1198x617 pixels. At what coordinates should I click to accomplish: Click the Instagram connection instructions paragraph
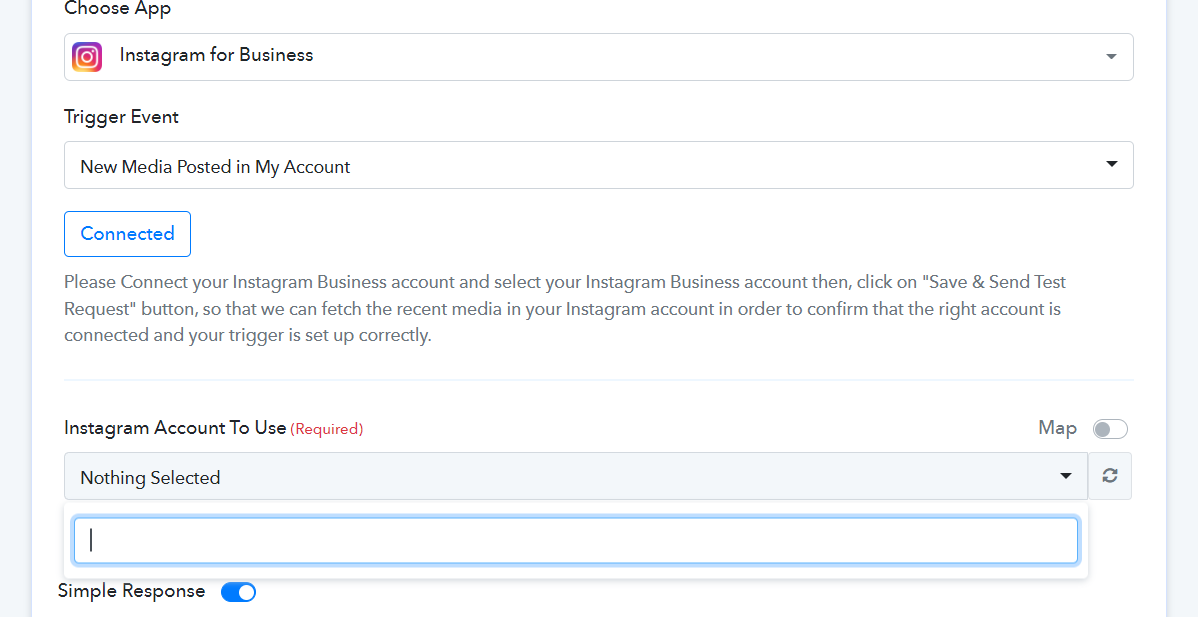click(565, 308)
